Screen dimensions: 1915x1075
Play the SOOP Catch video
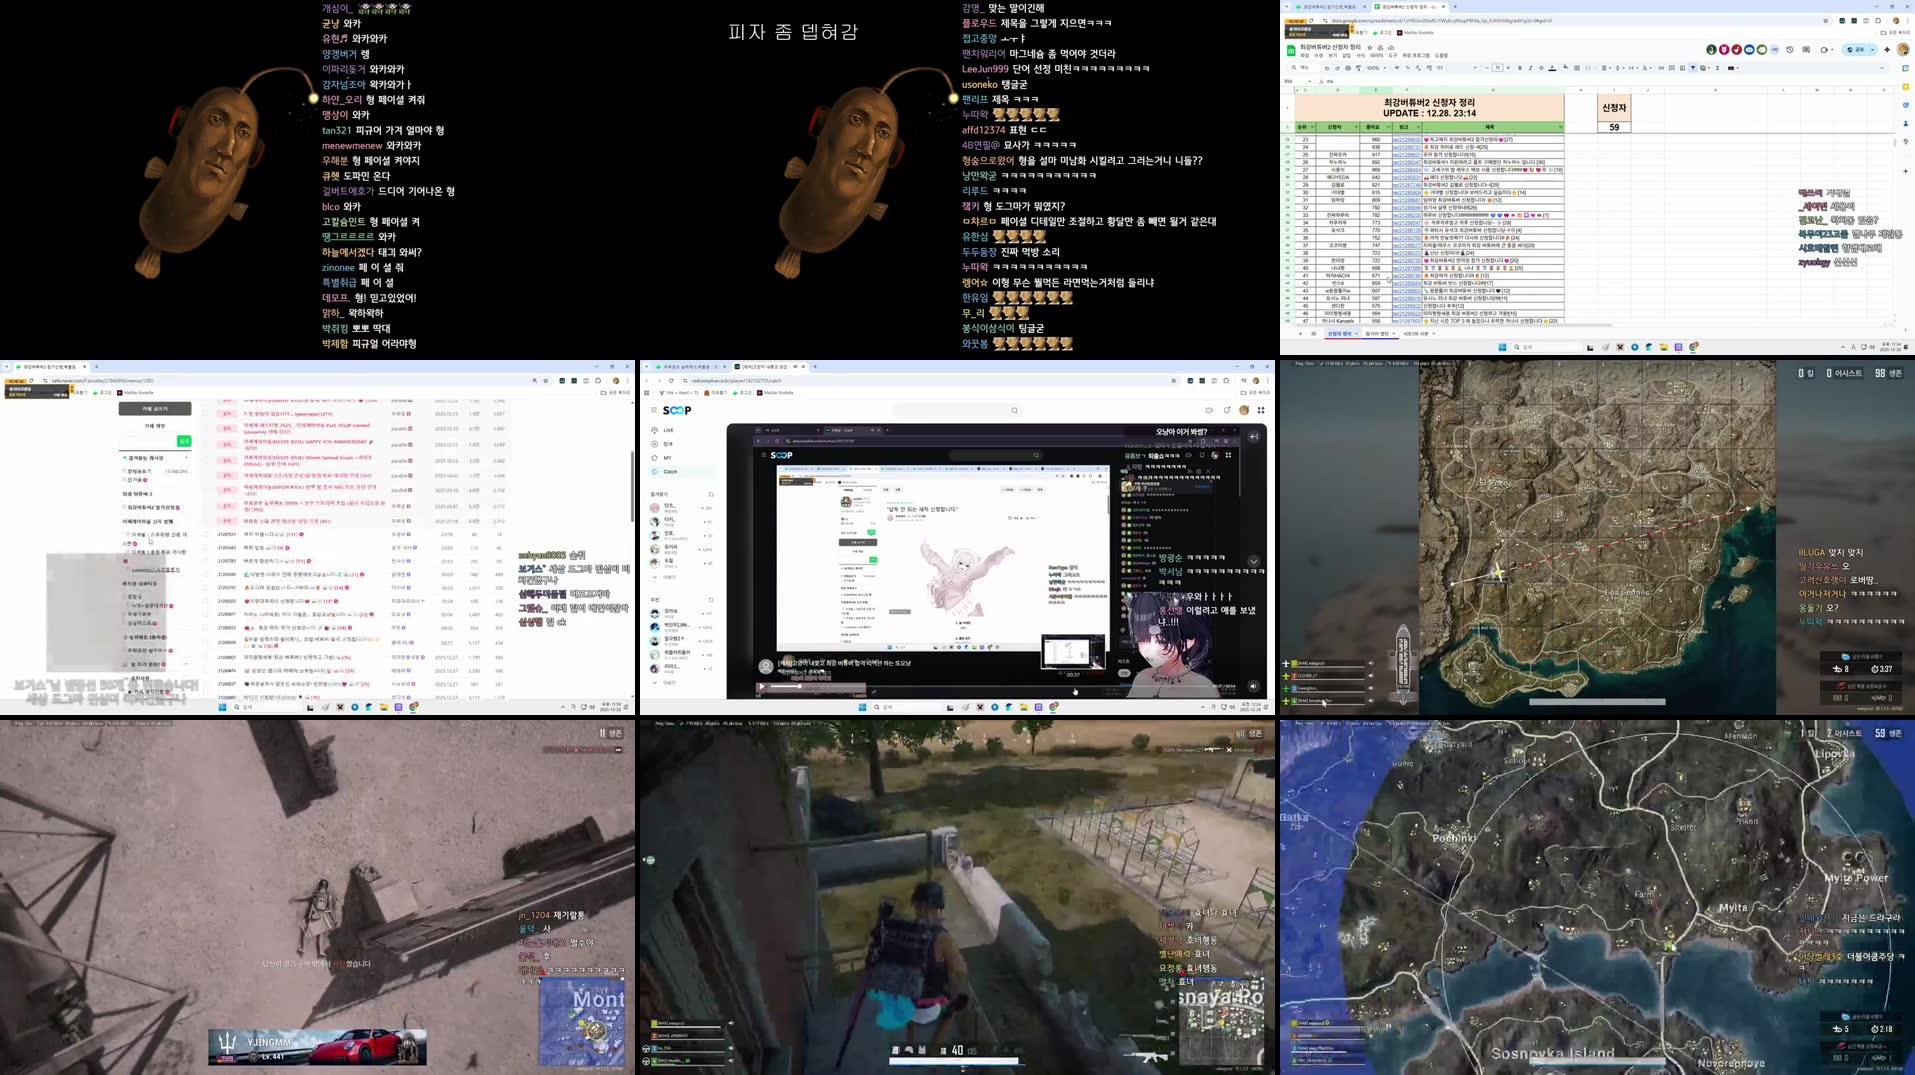762,687
